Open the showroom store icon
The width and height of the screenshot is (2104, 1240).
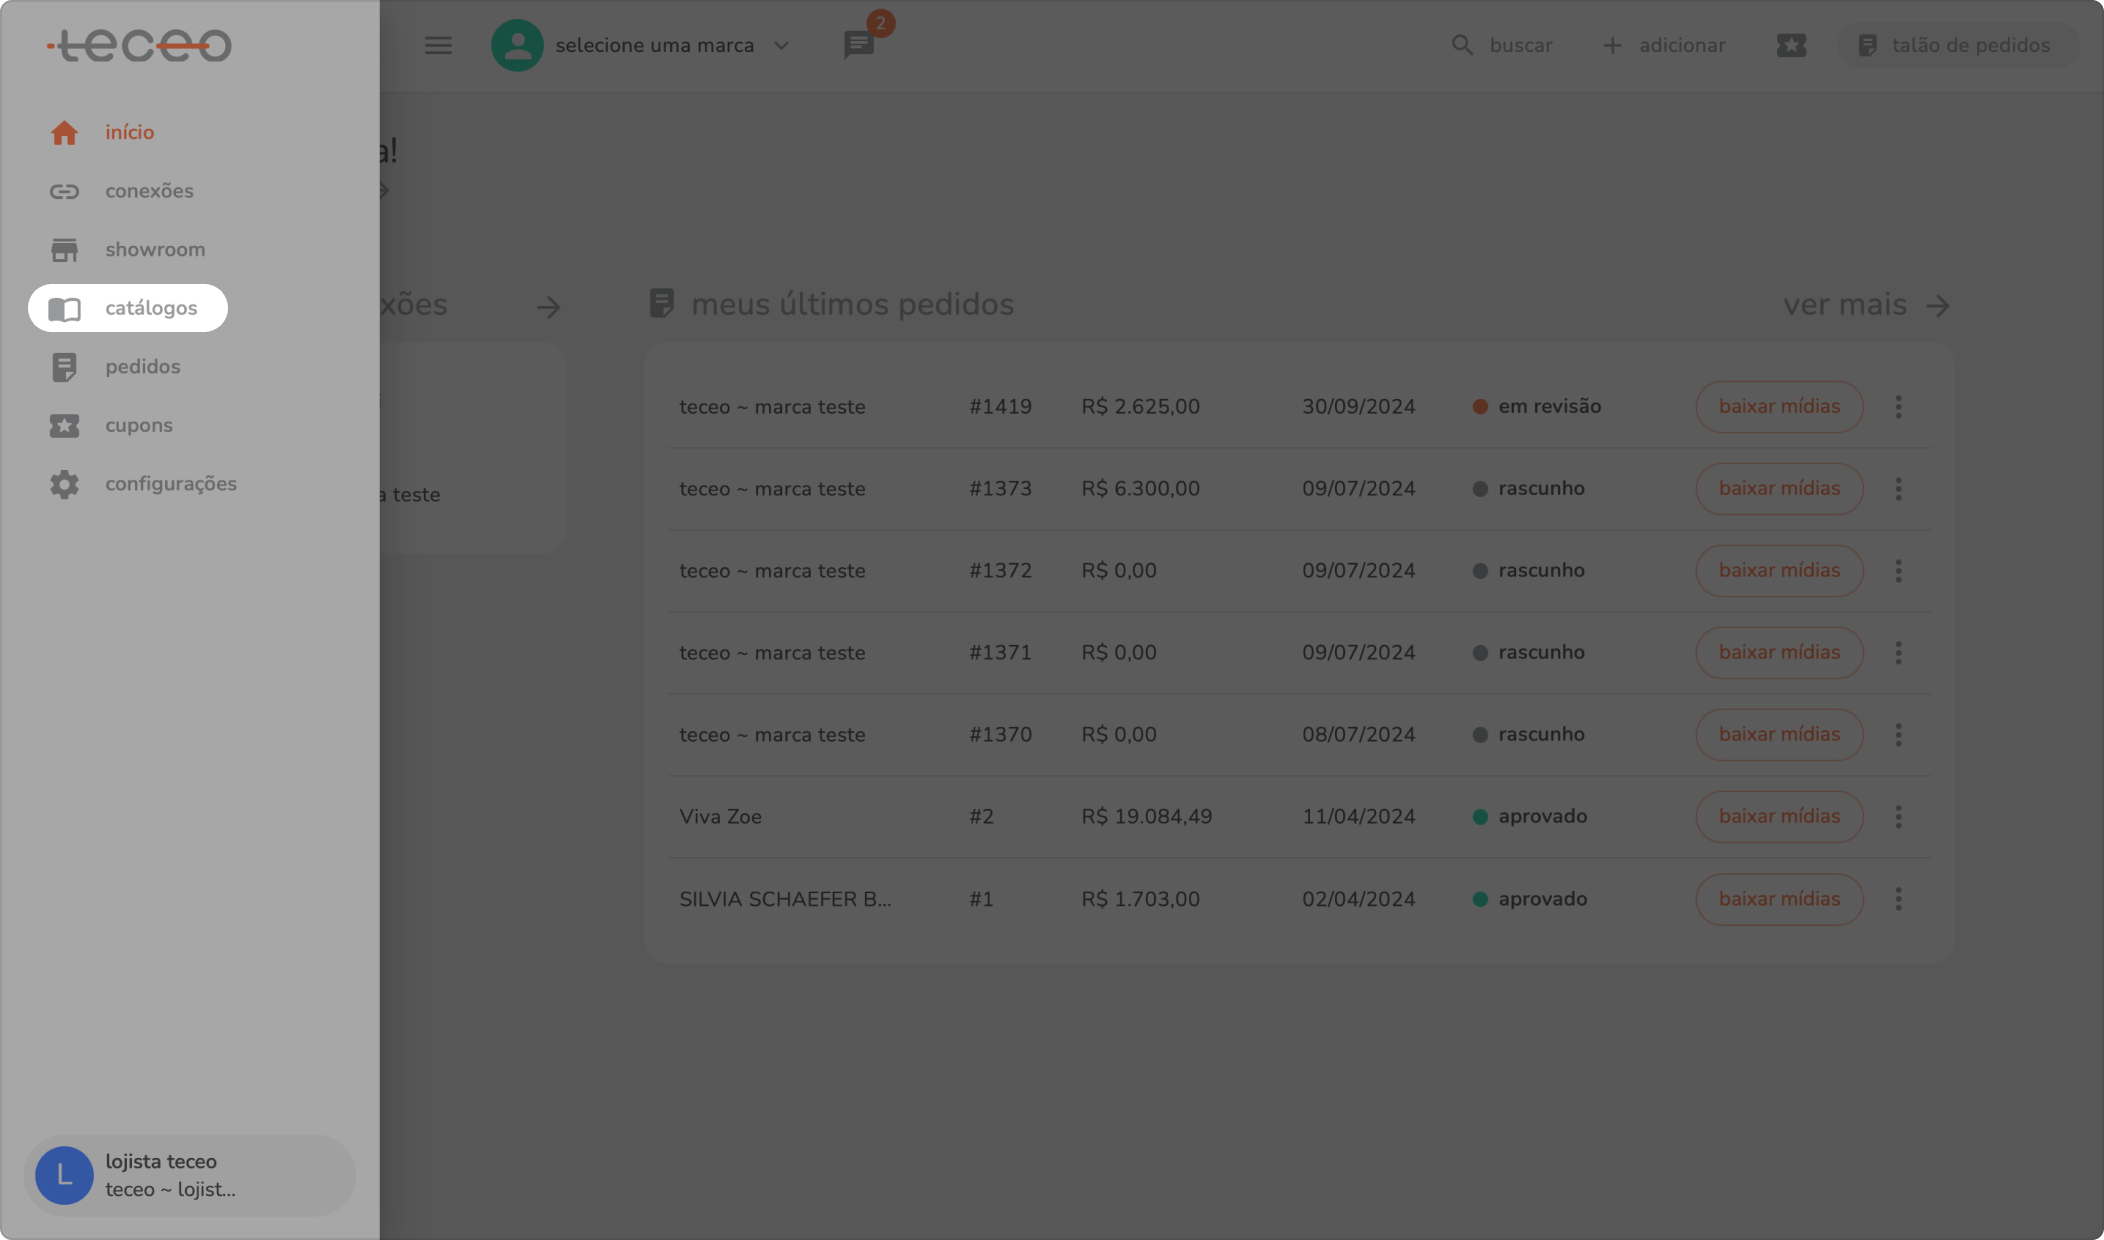click(x=64, y=250)
